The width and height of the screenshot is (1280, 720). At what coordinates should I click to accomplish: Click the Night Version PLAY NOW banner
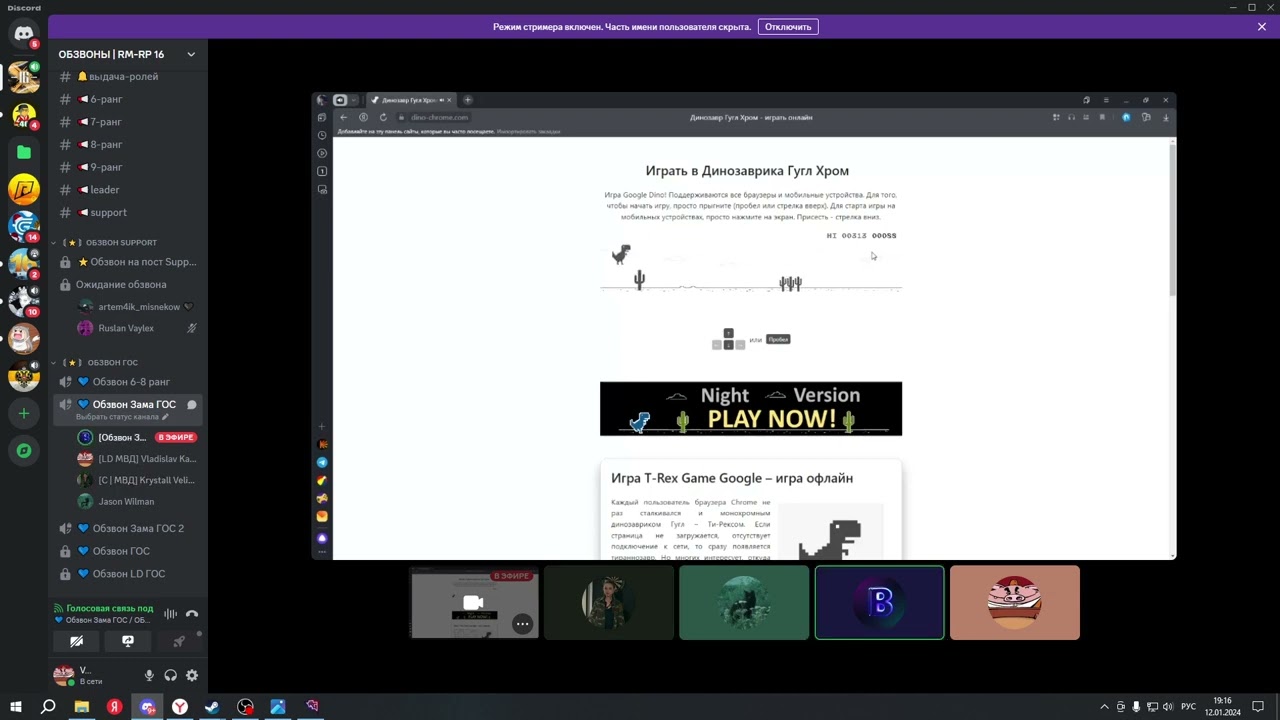coord(751,409)
